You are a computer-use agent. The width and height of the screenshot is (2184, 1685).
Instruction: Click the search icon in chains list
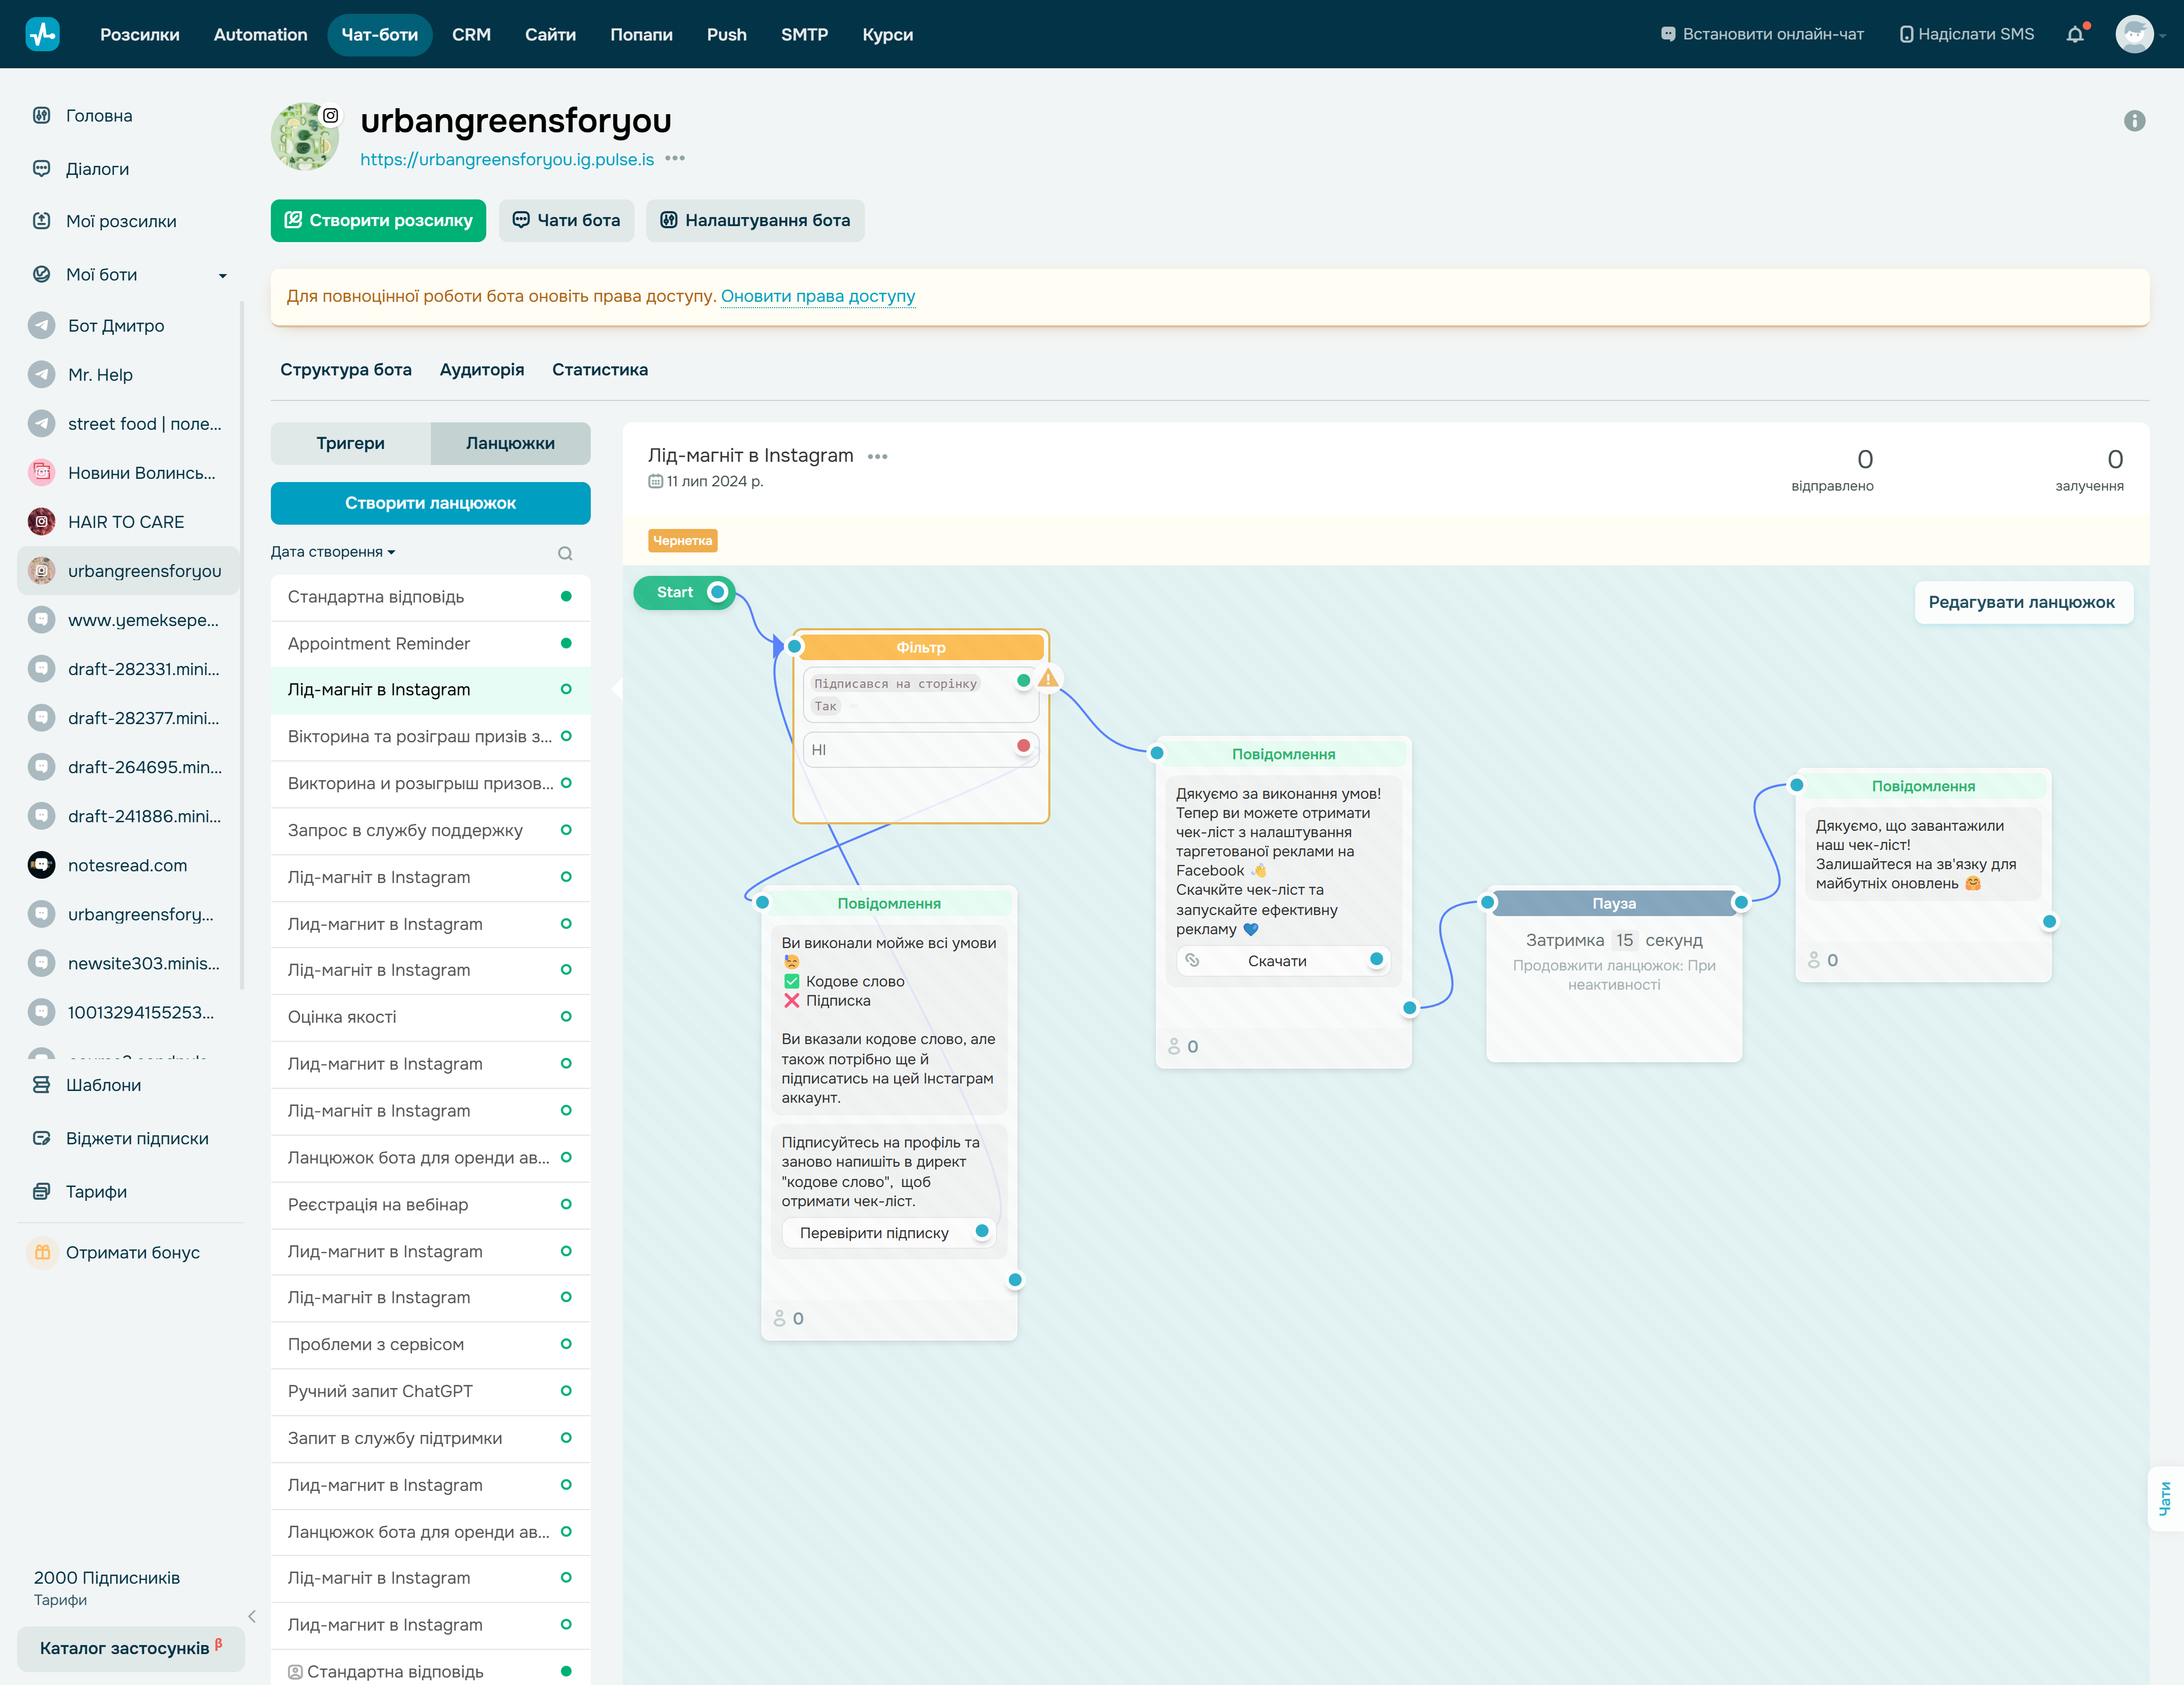tap(565, 553)
